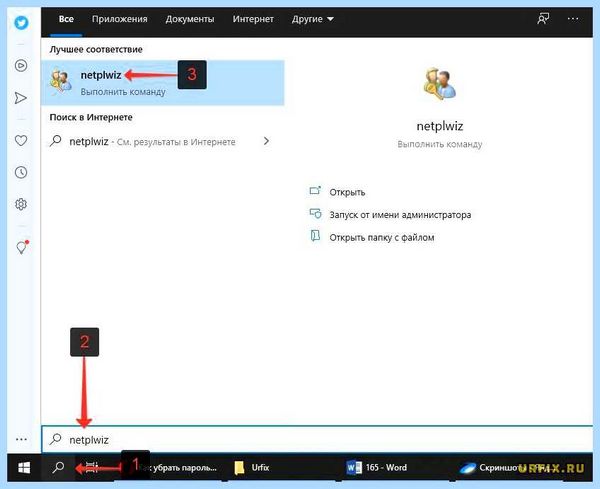Viewport: 600px width, 489px height.
Task: Open history clock icon in sidebar
Action: point(21,172)
